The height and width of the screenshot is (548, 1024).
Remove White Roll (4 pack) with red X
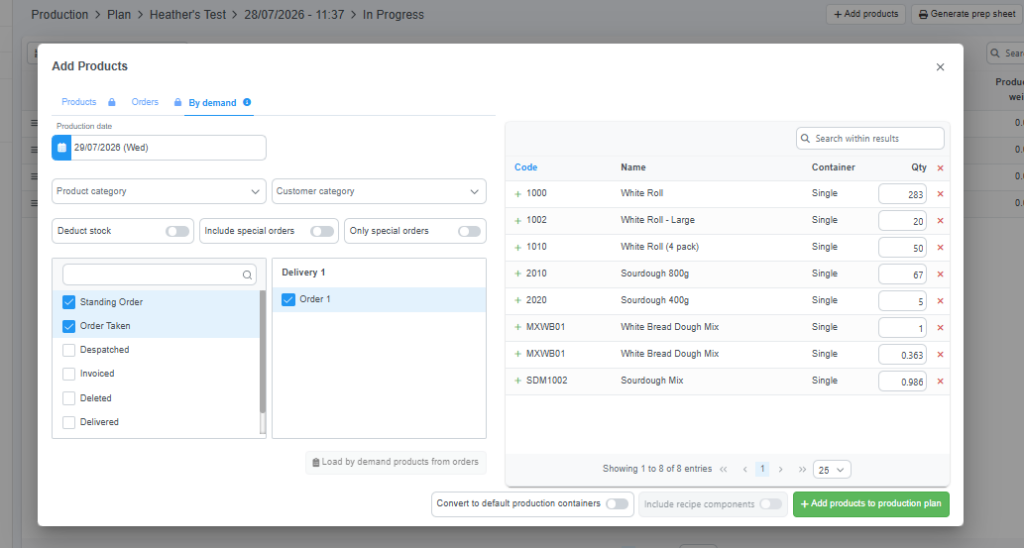coord(940,248)
